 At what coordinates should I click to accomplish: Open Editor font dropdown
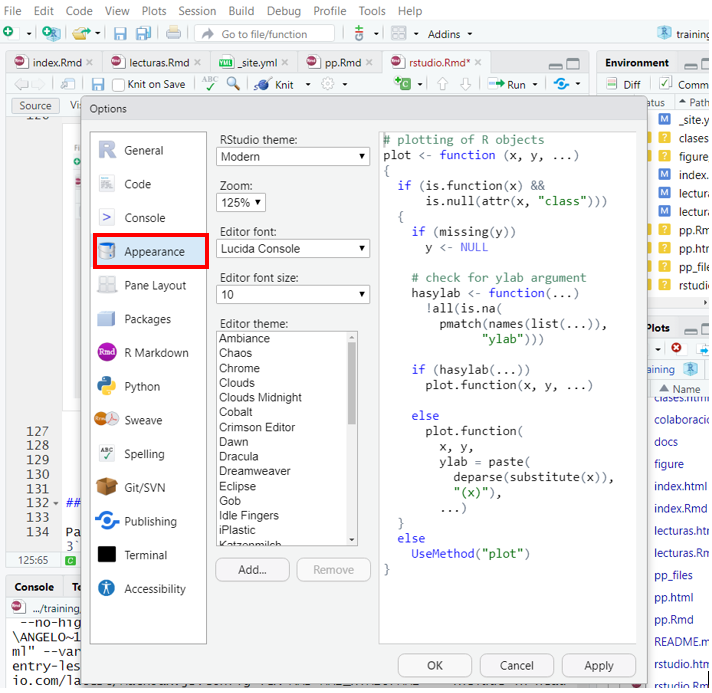coord(293,248)
